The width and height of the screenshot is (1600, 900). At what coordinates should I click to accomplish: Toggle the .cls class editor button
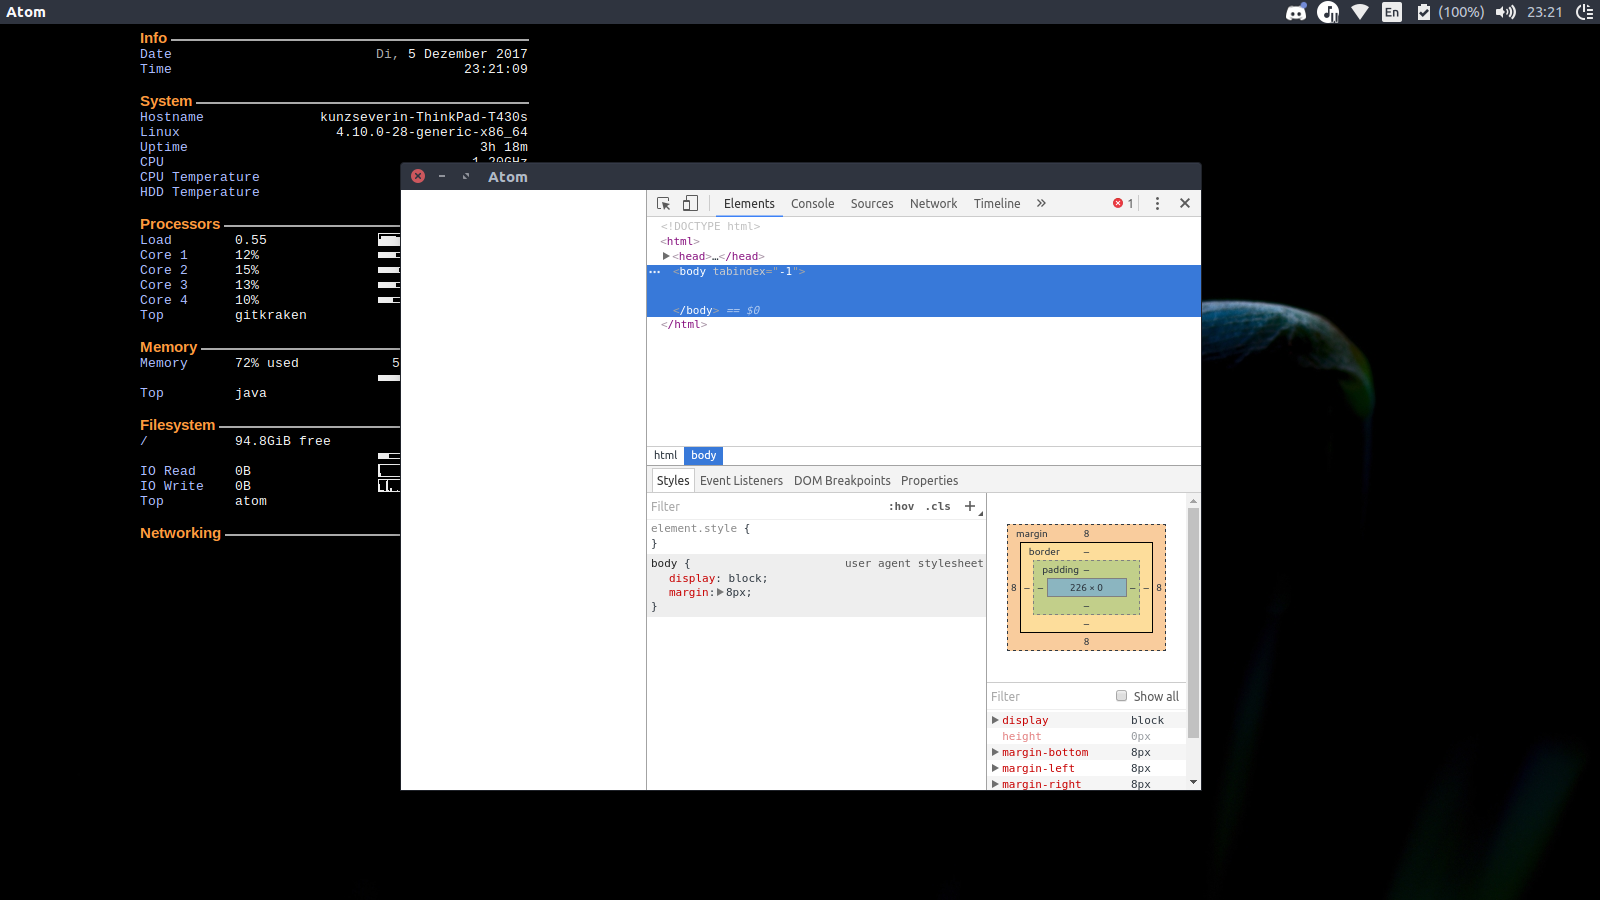coord(938,506)
